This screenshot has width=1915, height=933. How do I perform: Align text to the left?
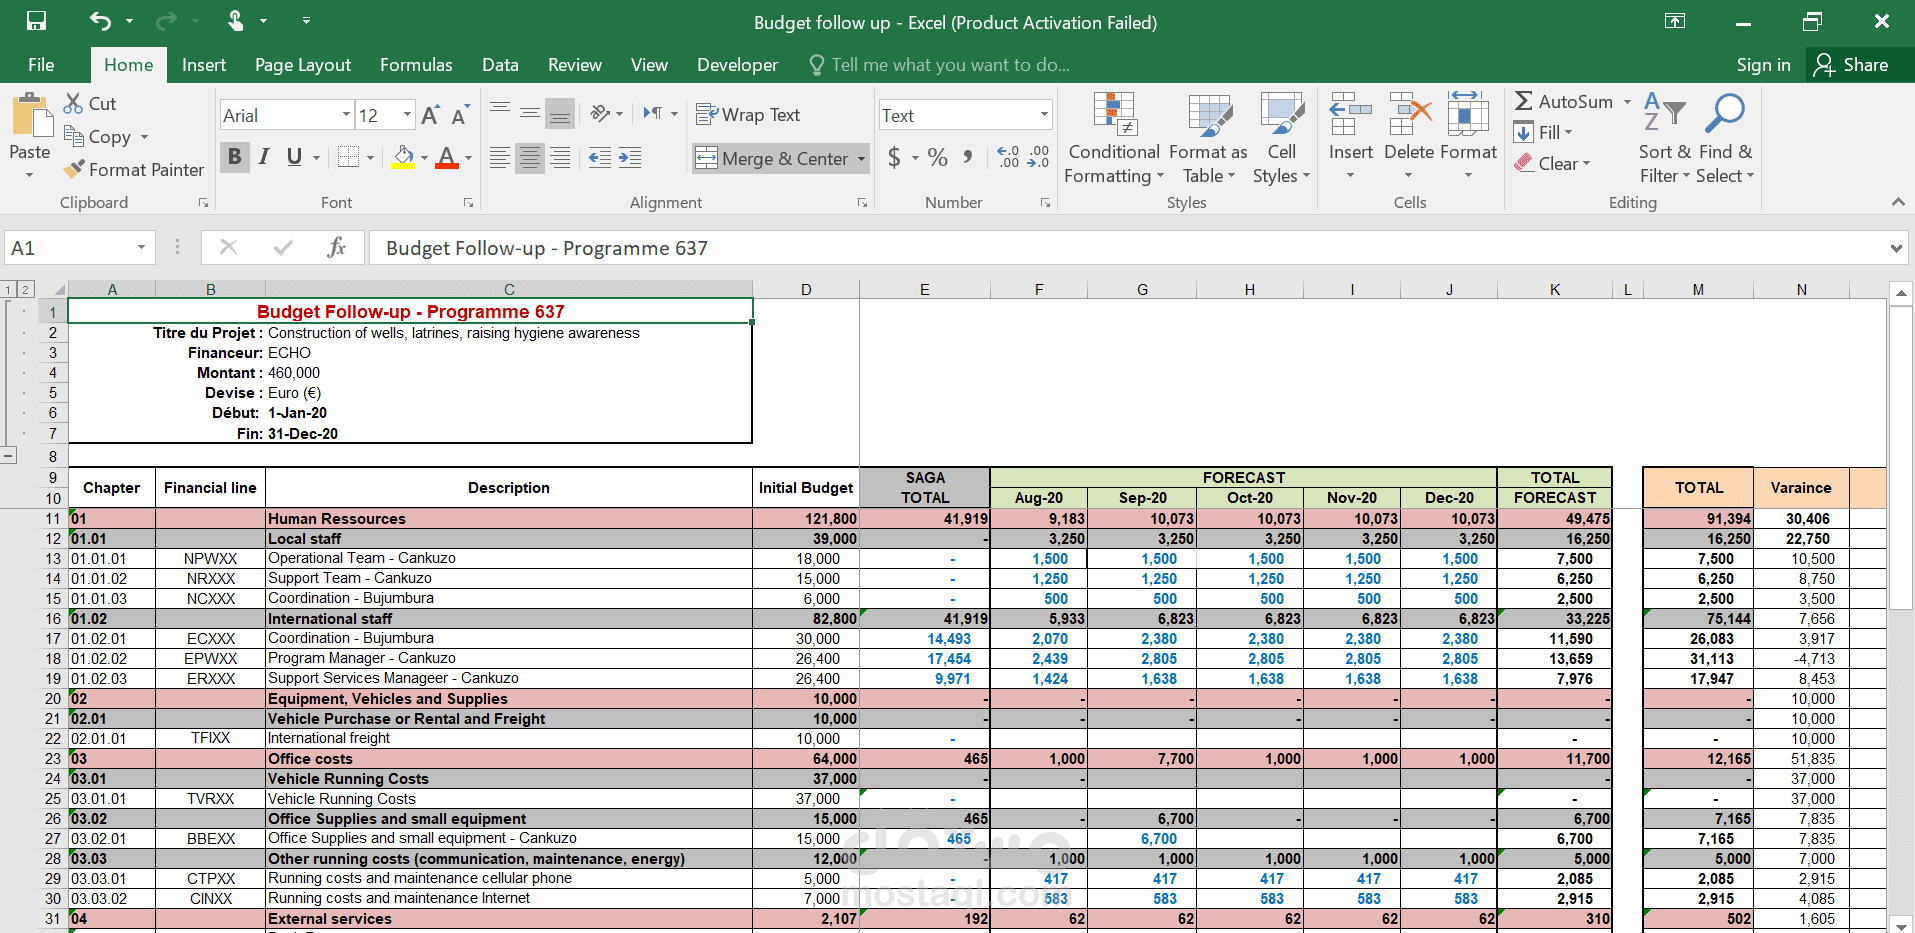pyautogui.click(x=500, y=157)
